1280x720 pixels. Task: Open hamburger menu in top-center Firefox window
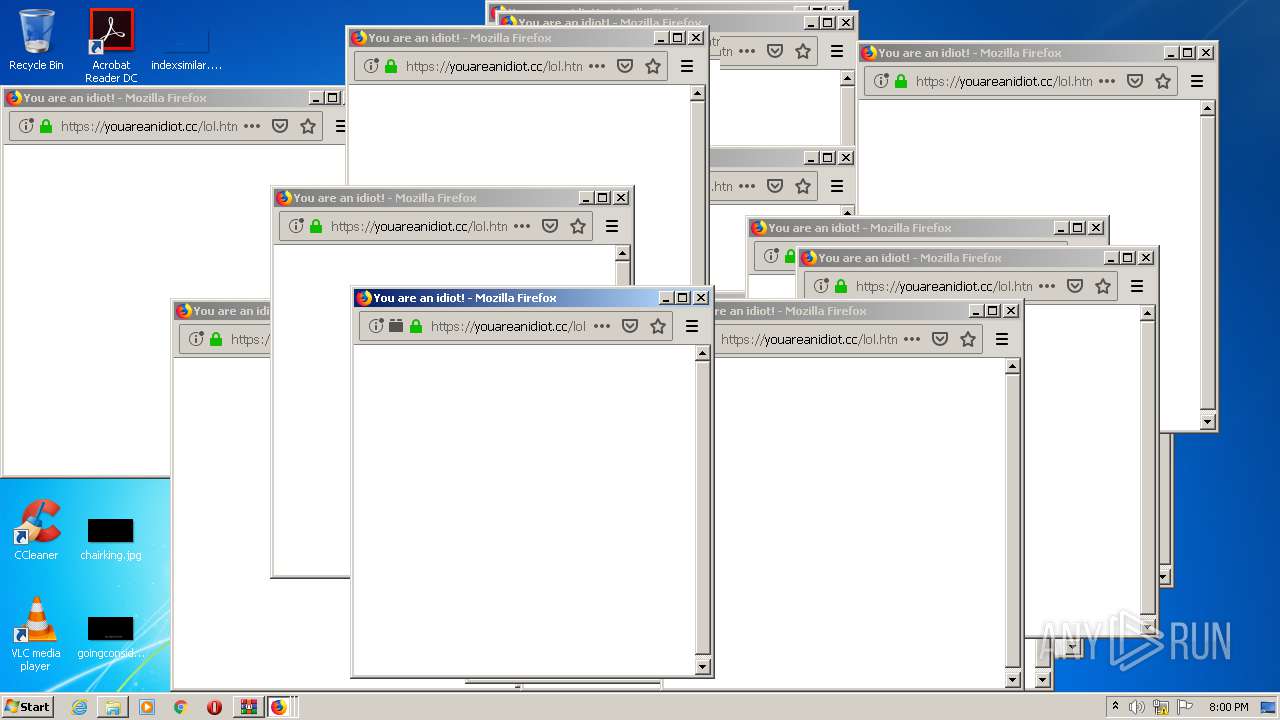[x=687, y=66]
